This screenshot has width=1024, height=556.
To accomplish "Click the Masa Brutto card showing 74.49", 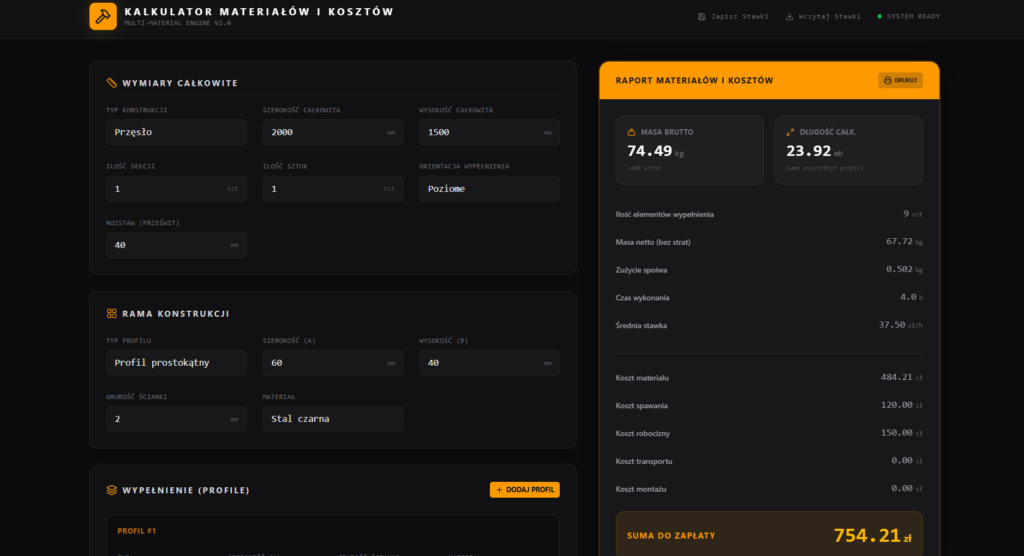I will [x=690, y=150].
